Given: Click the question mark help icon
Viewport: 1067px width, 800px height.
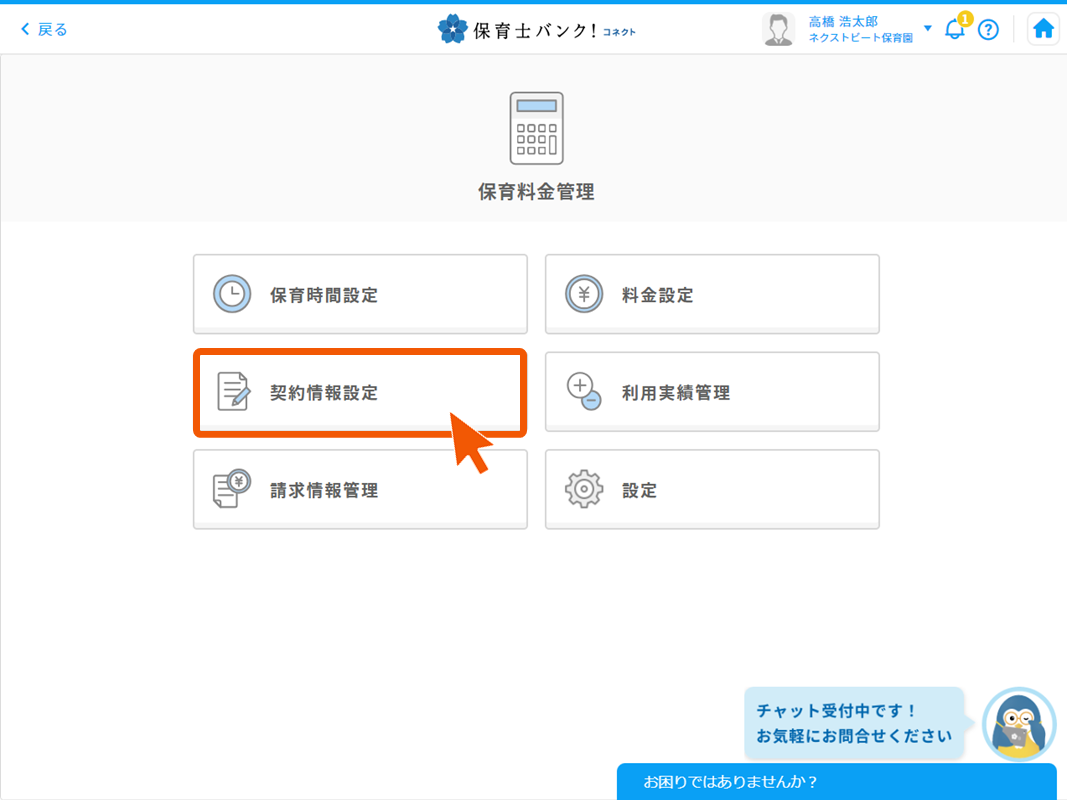Looking at the screenshot, I should click(989, 29).
